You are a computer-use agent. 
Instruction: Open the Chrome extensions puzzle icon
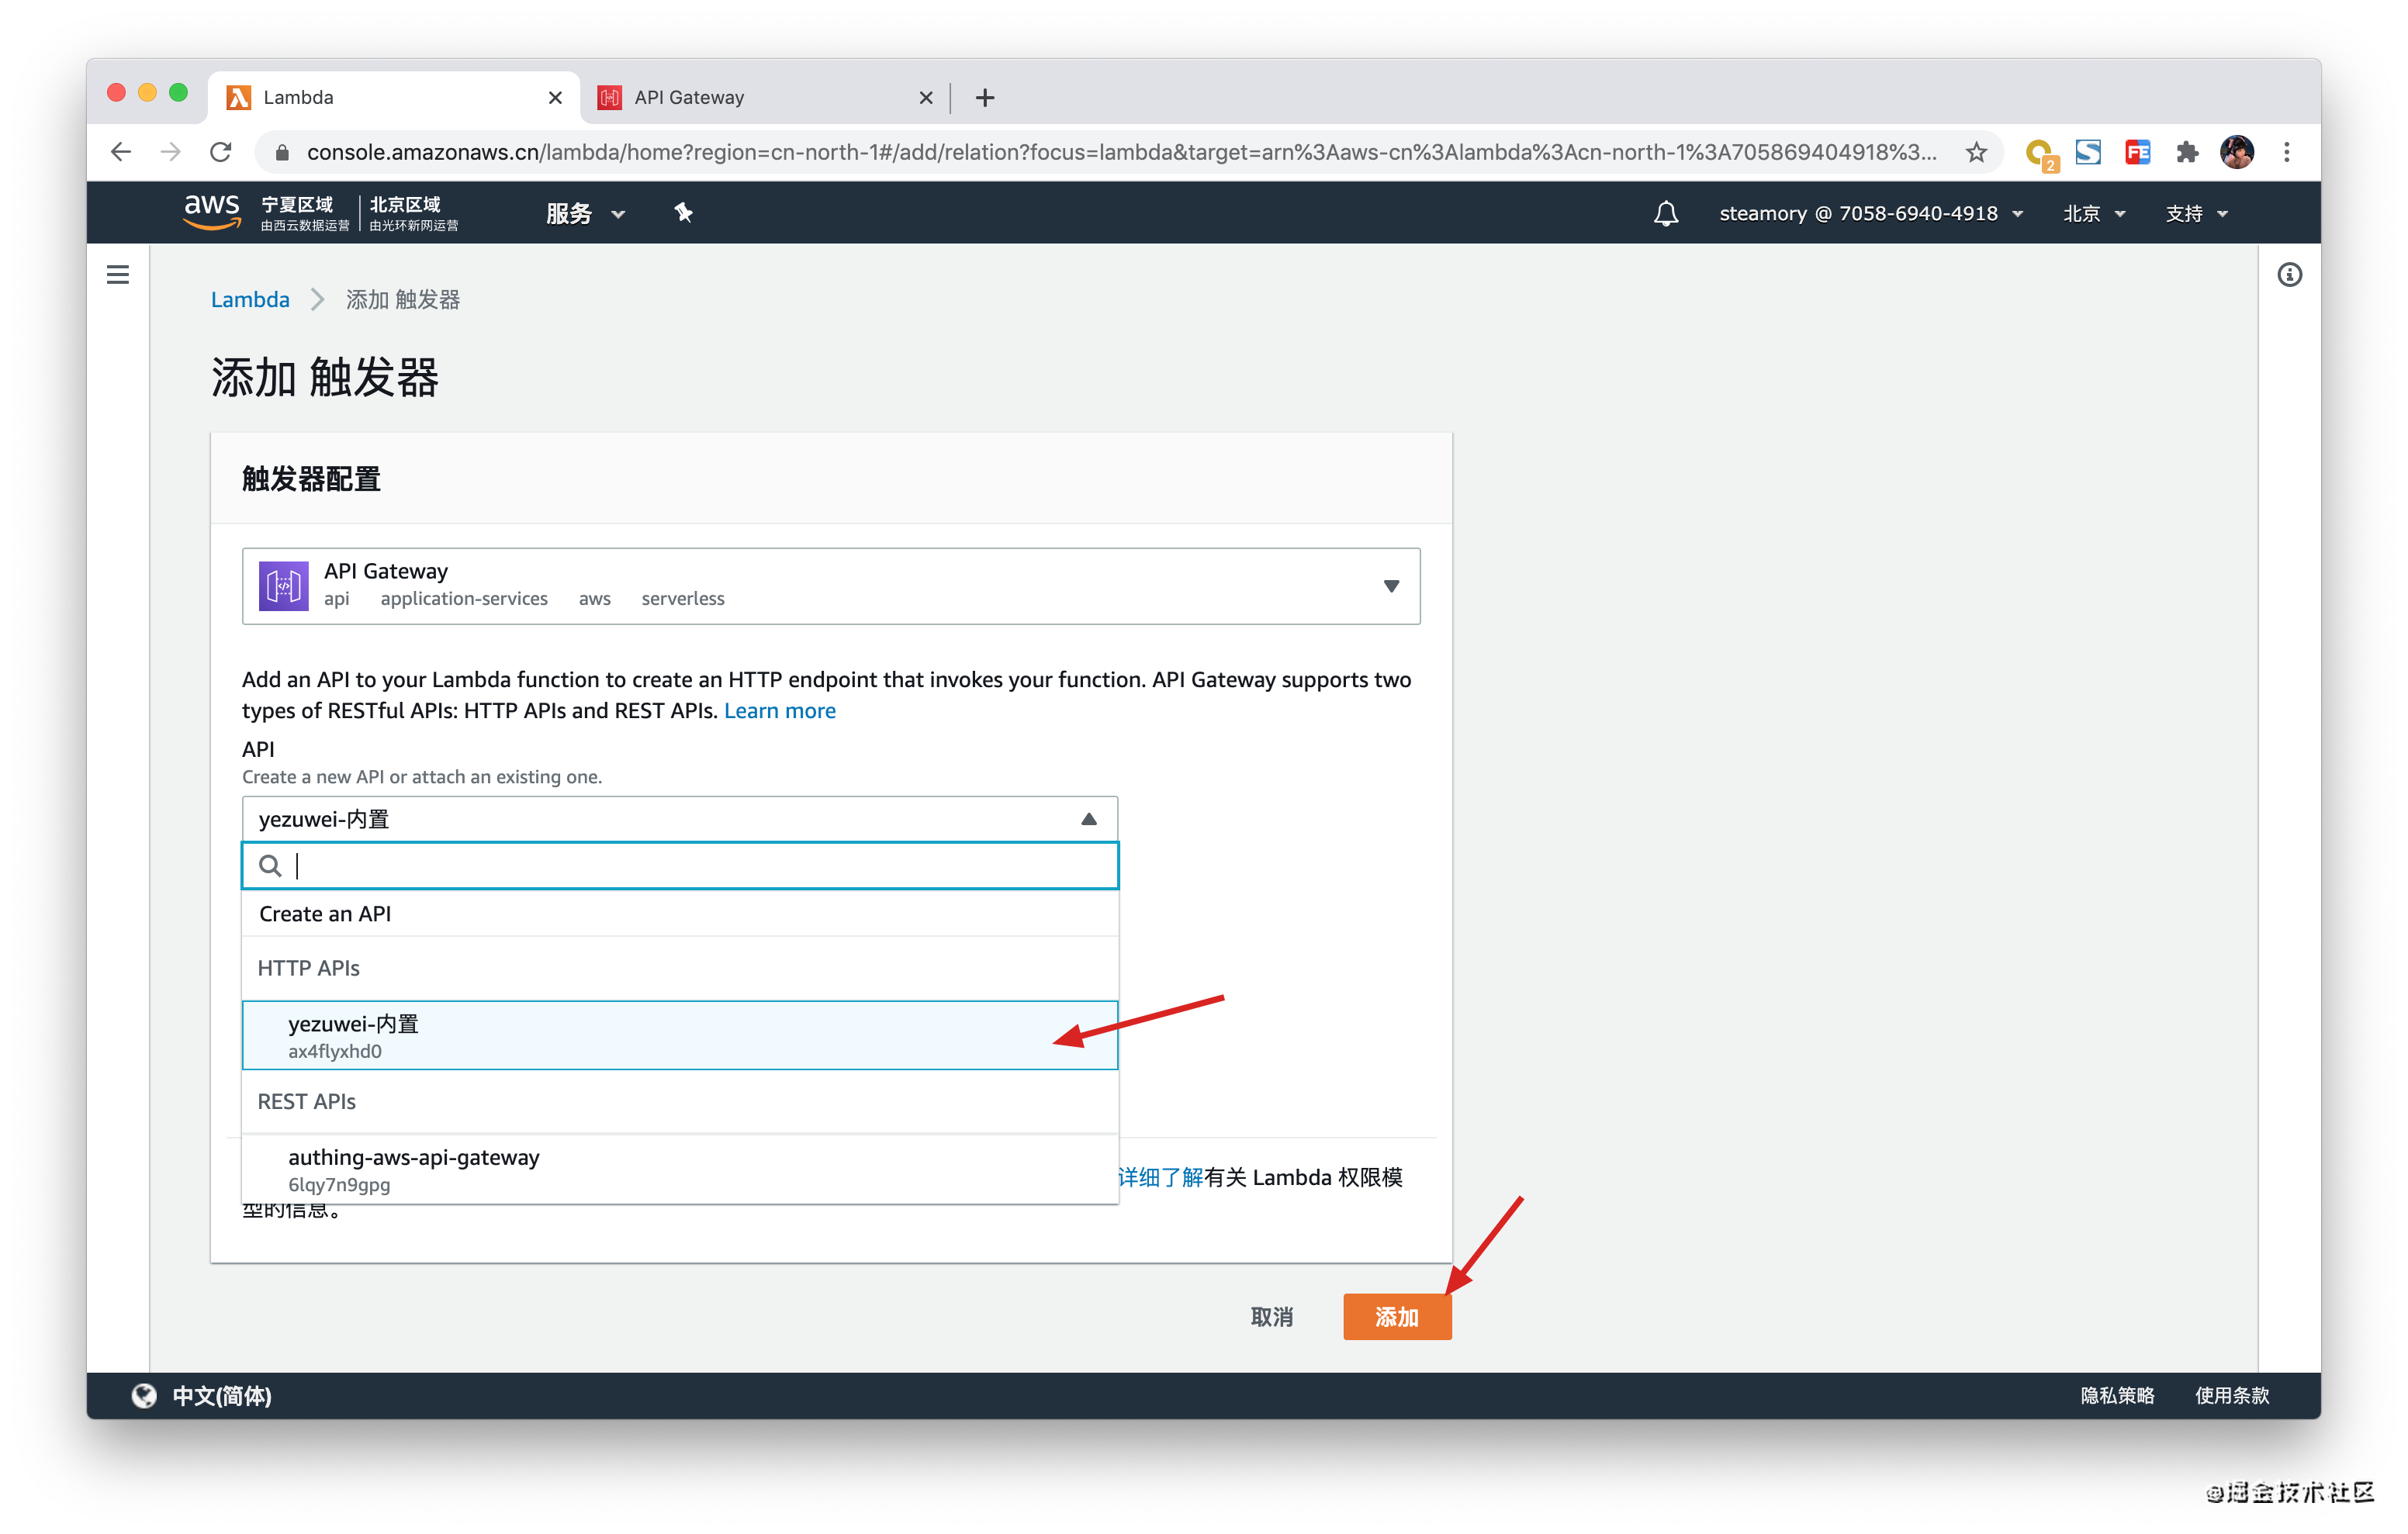(x=2187, y=152)
